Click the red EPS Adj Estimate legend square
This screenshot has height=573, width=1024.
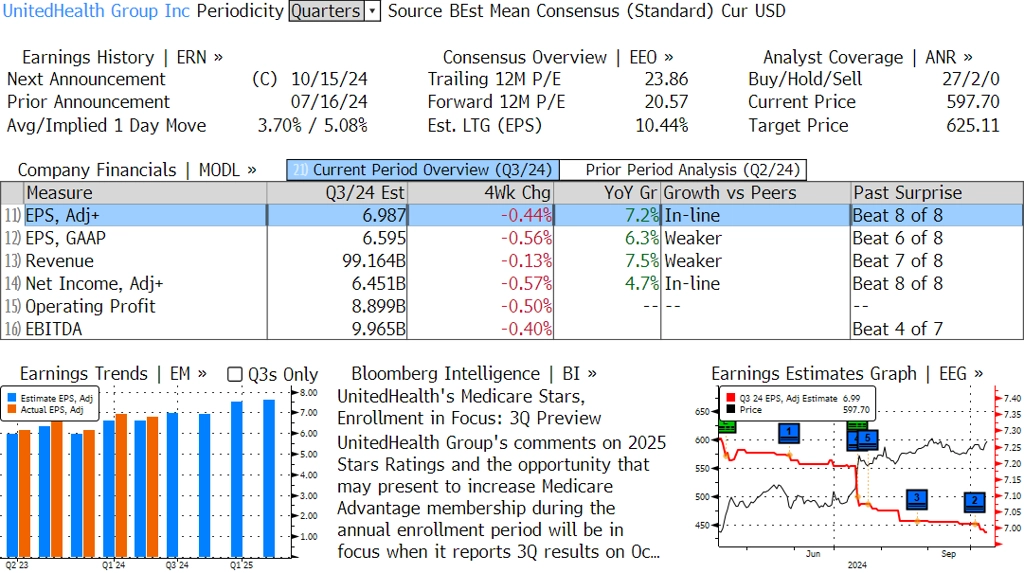(x=731, y=397)
